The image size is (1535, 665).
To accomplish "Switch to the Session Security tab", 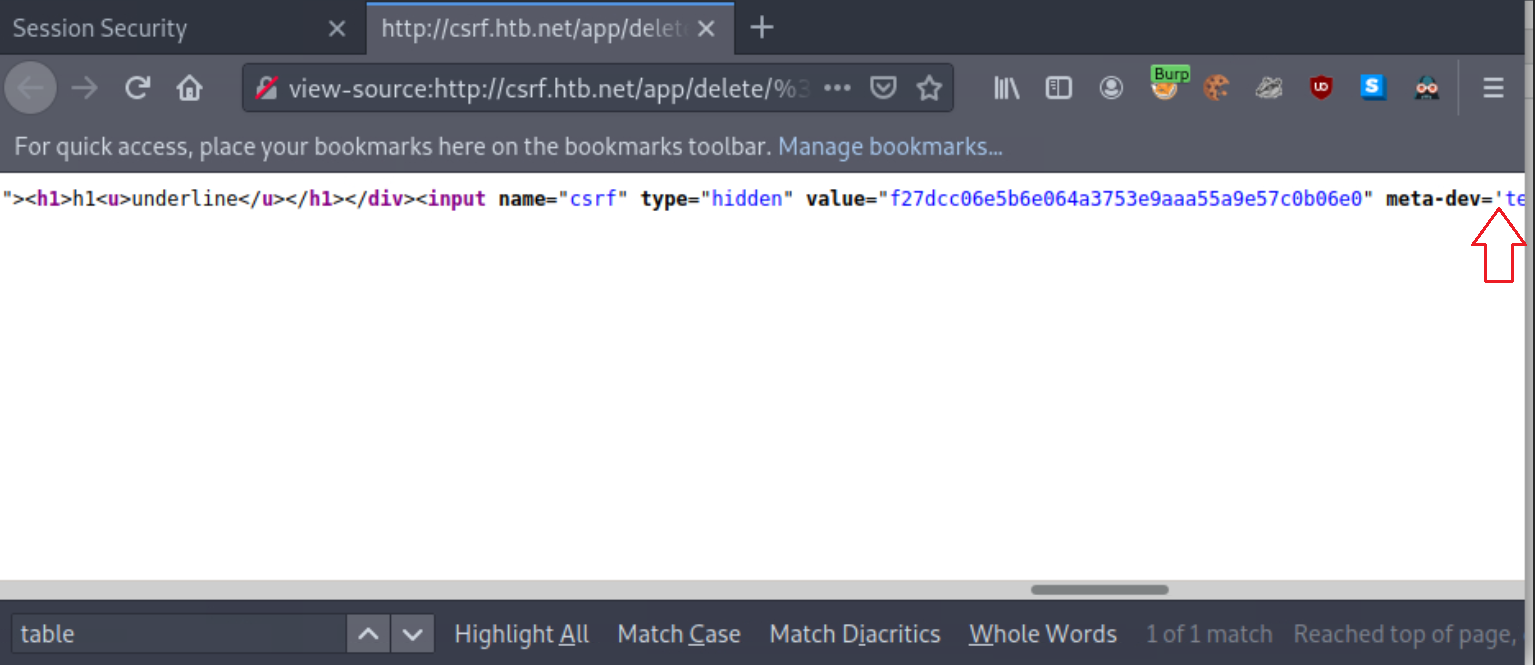I will [100, 28].
